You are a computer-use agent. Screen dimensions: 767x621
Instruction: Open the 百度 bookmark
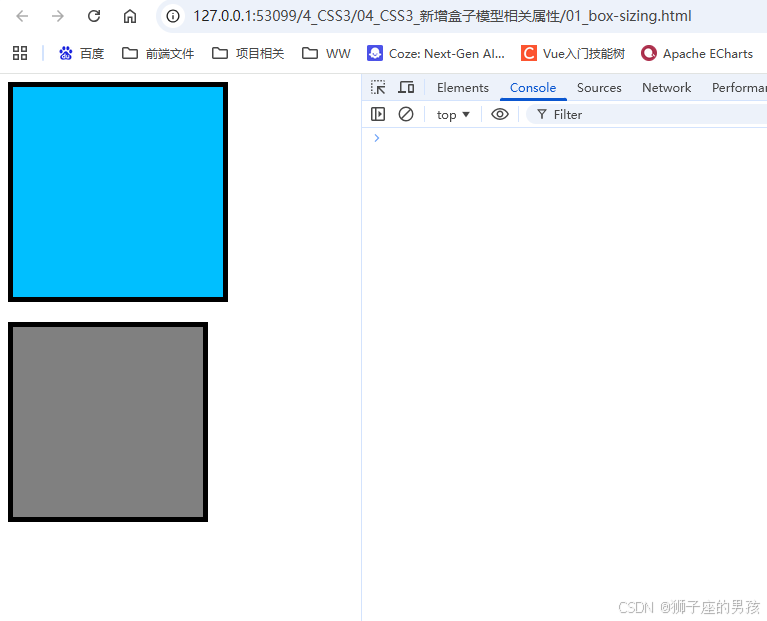pos(81,53)
